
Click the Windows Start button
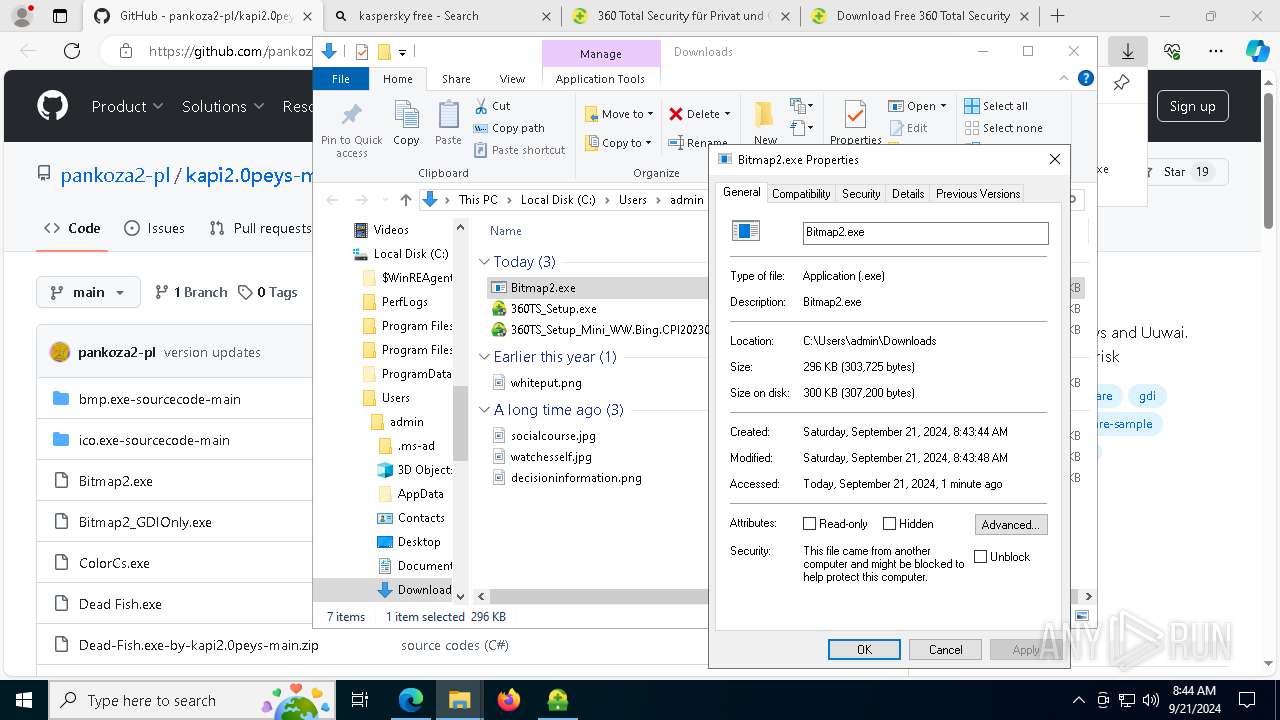22,700
